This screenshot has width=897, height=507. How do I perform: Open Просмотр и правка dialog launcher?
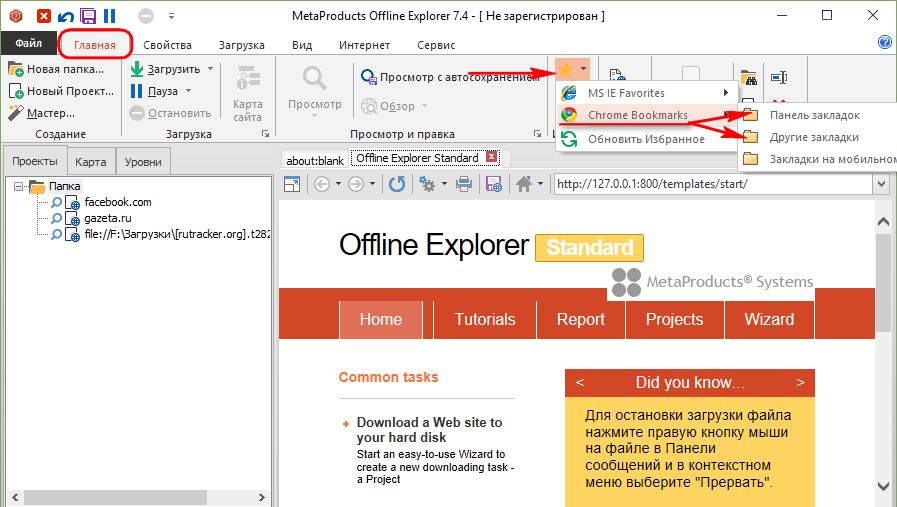coord(537,133)
